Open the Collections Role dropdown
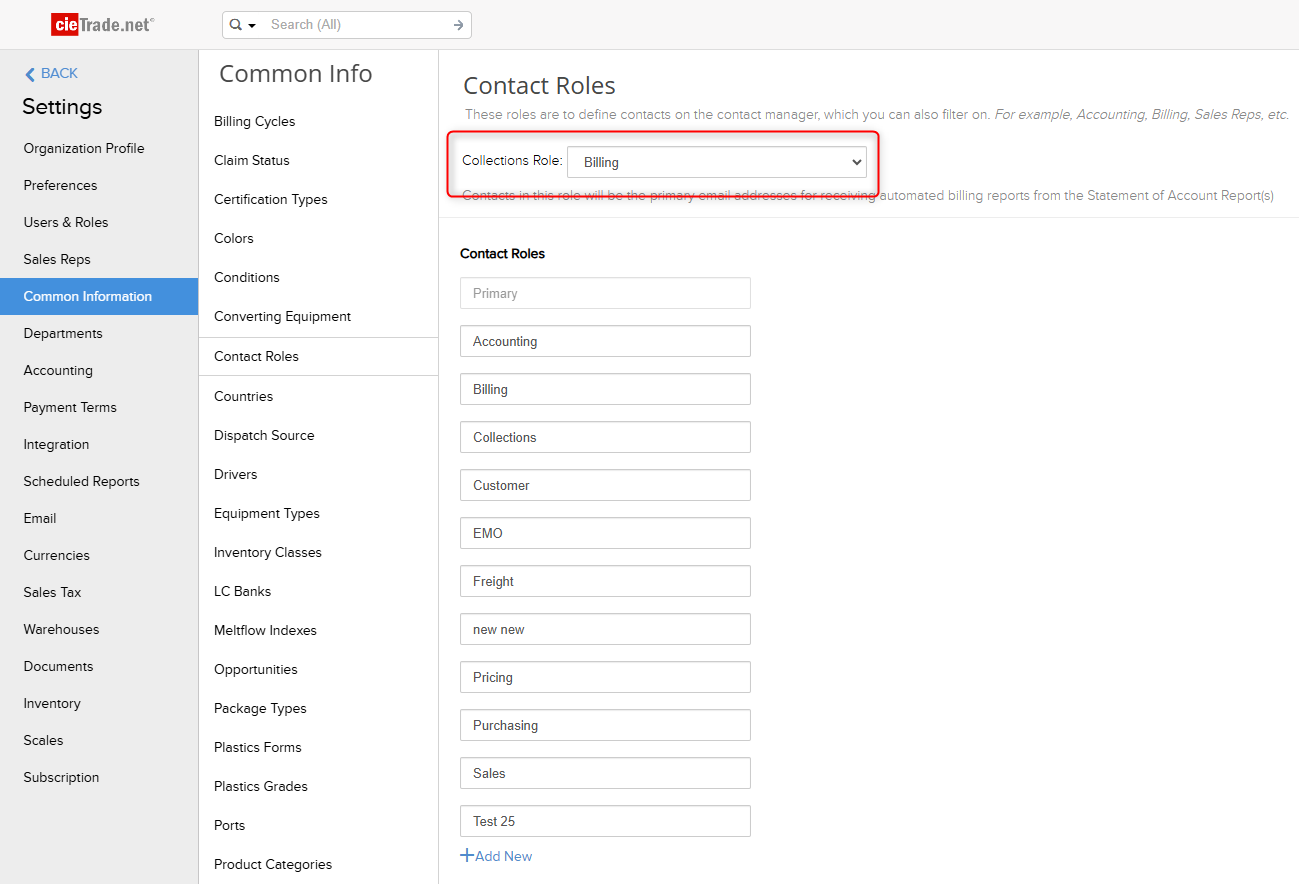Screen dimensions: 1299x884 pyautogui.click(x=717, y=162)
